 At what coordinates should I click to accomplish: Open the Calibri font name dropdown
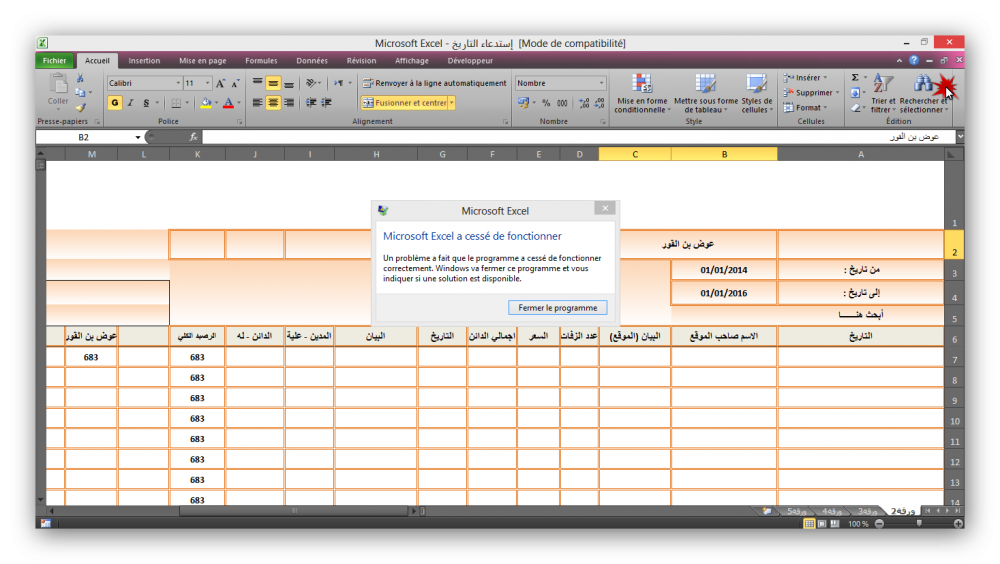(178, 83)
